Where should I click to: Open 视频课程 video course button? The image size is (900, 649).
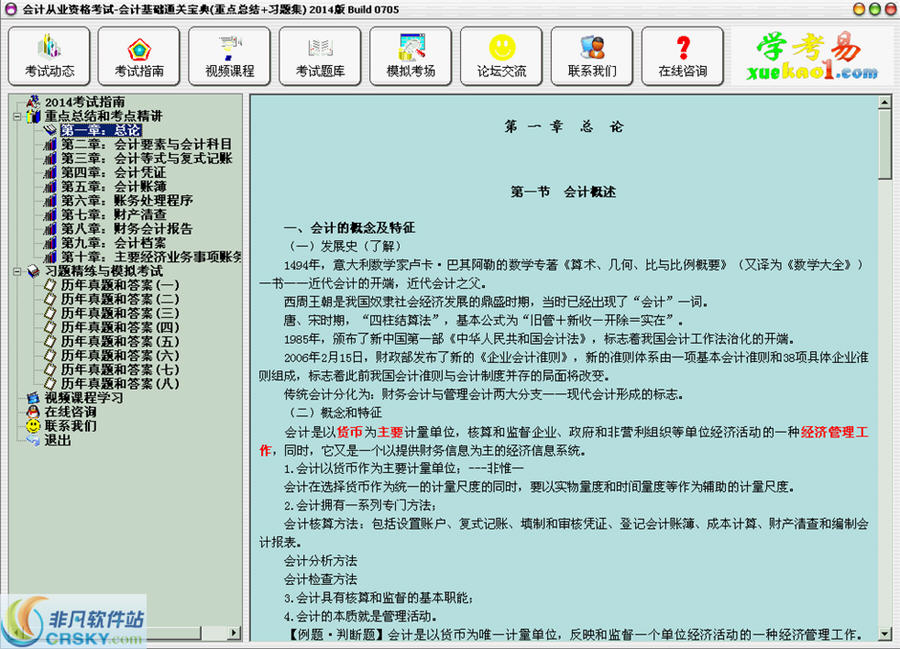tap(230, 56)
